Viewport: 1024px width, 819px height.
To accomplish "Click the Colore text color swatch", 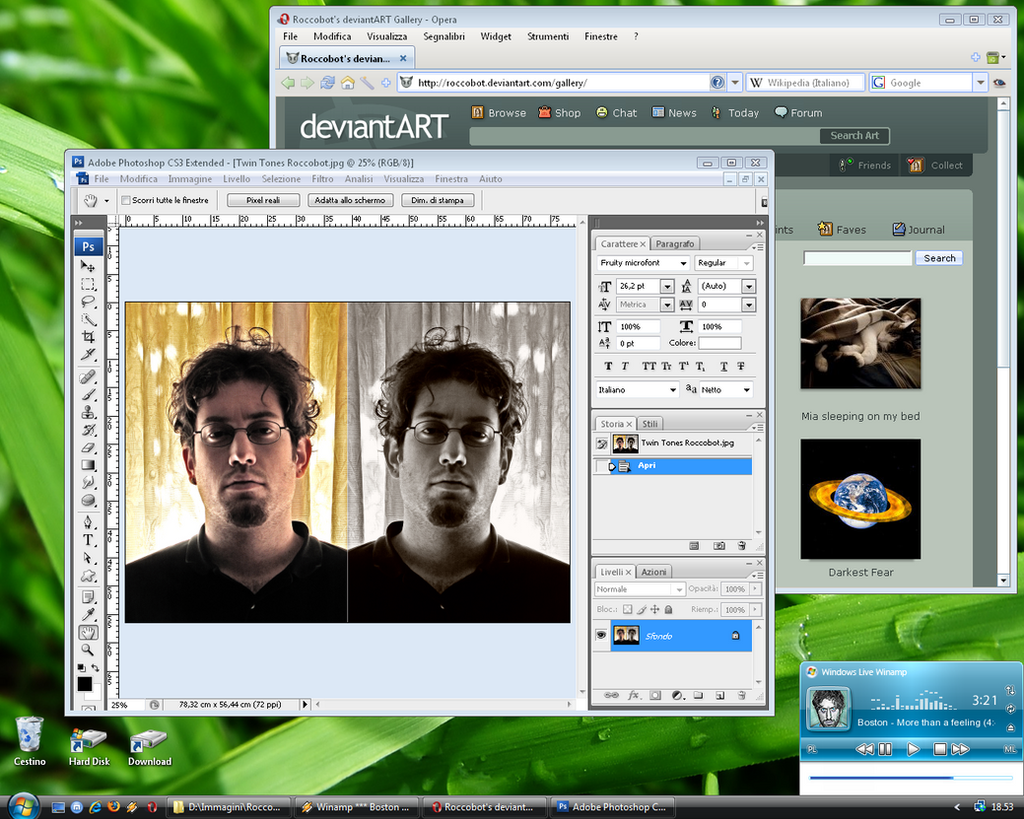I will (x=720, y=343).
